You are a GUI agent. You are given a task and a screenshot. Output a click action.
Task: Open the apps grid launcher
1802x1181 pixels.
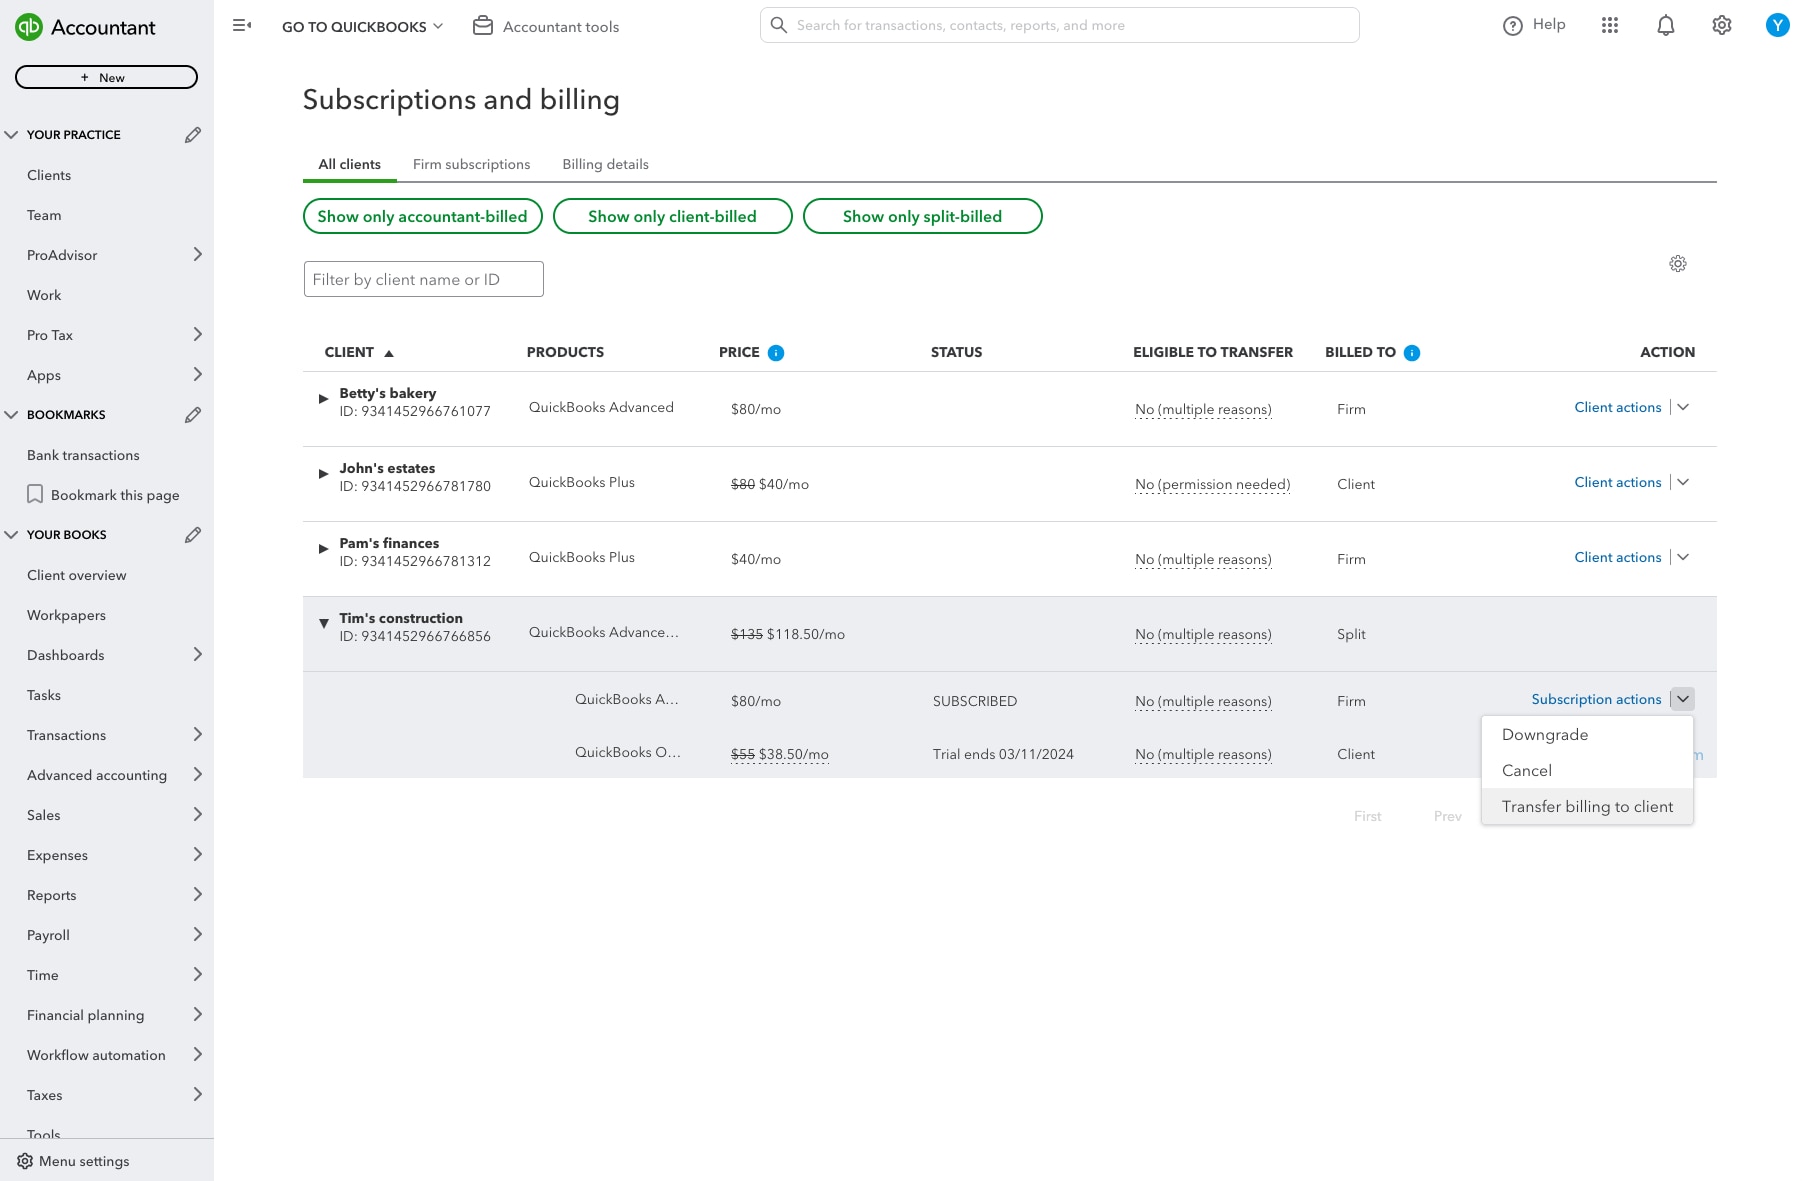[x=1611, y=25]
